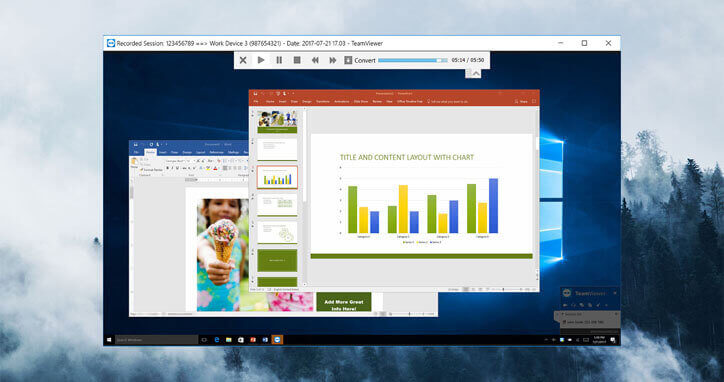Select the chart slide thumbnail
Image resolution: width=724 pixels, height=382 pixels.
point(277,177)
